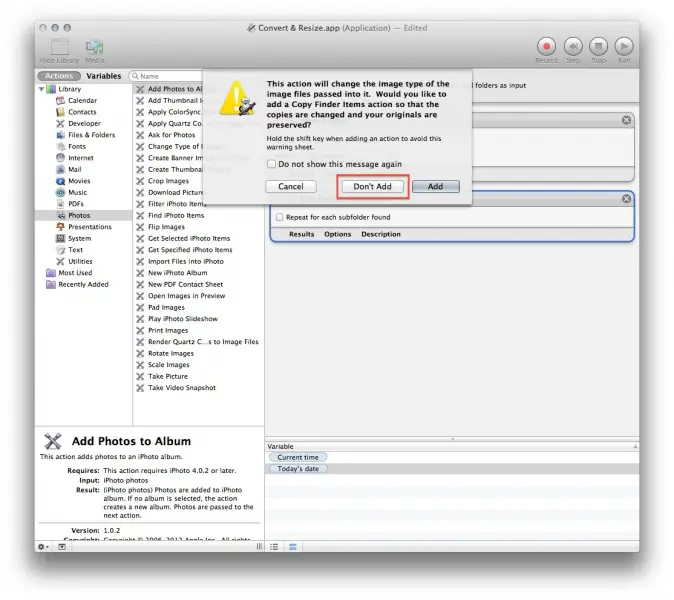Select Rotate Images action
The image size is (674, 600).
(x=171, y=353)
